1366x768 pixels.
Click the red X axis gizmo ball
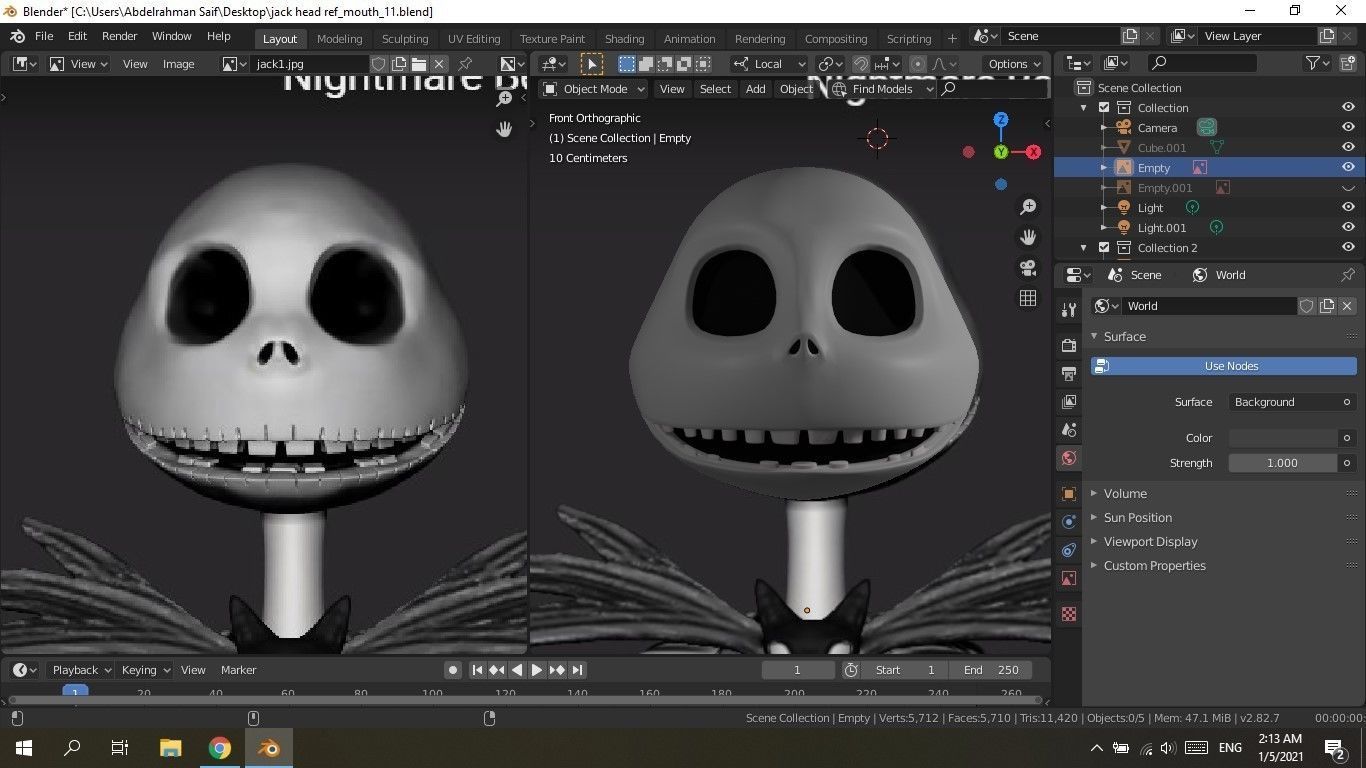[x=1033, y=152]
